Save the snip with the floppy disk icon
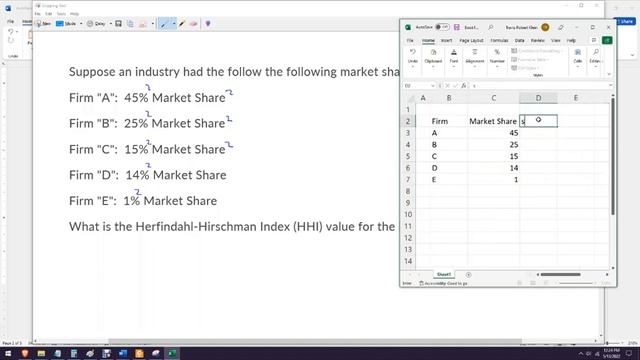This screenshot has height=360, width=640. point(118,24)
